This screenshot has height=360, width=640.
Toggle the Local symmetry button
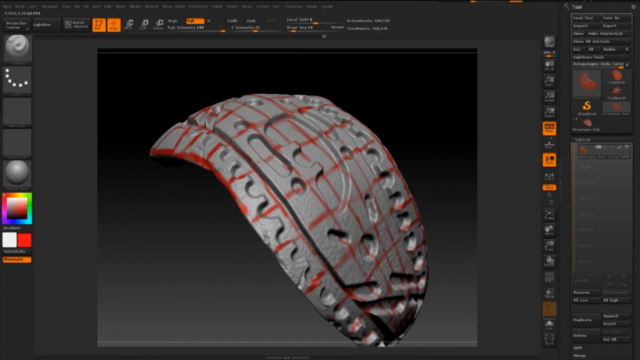point(549,160)
